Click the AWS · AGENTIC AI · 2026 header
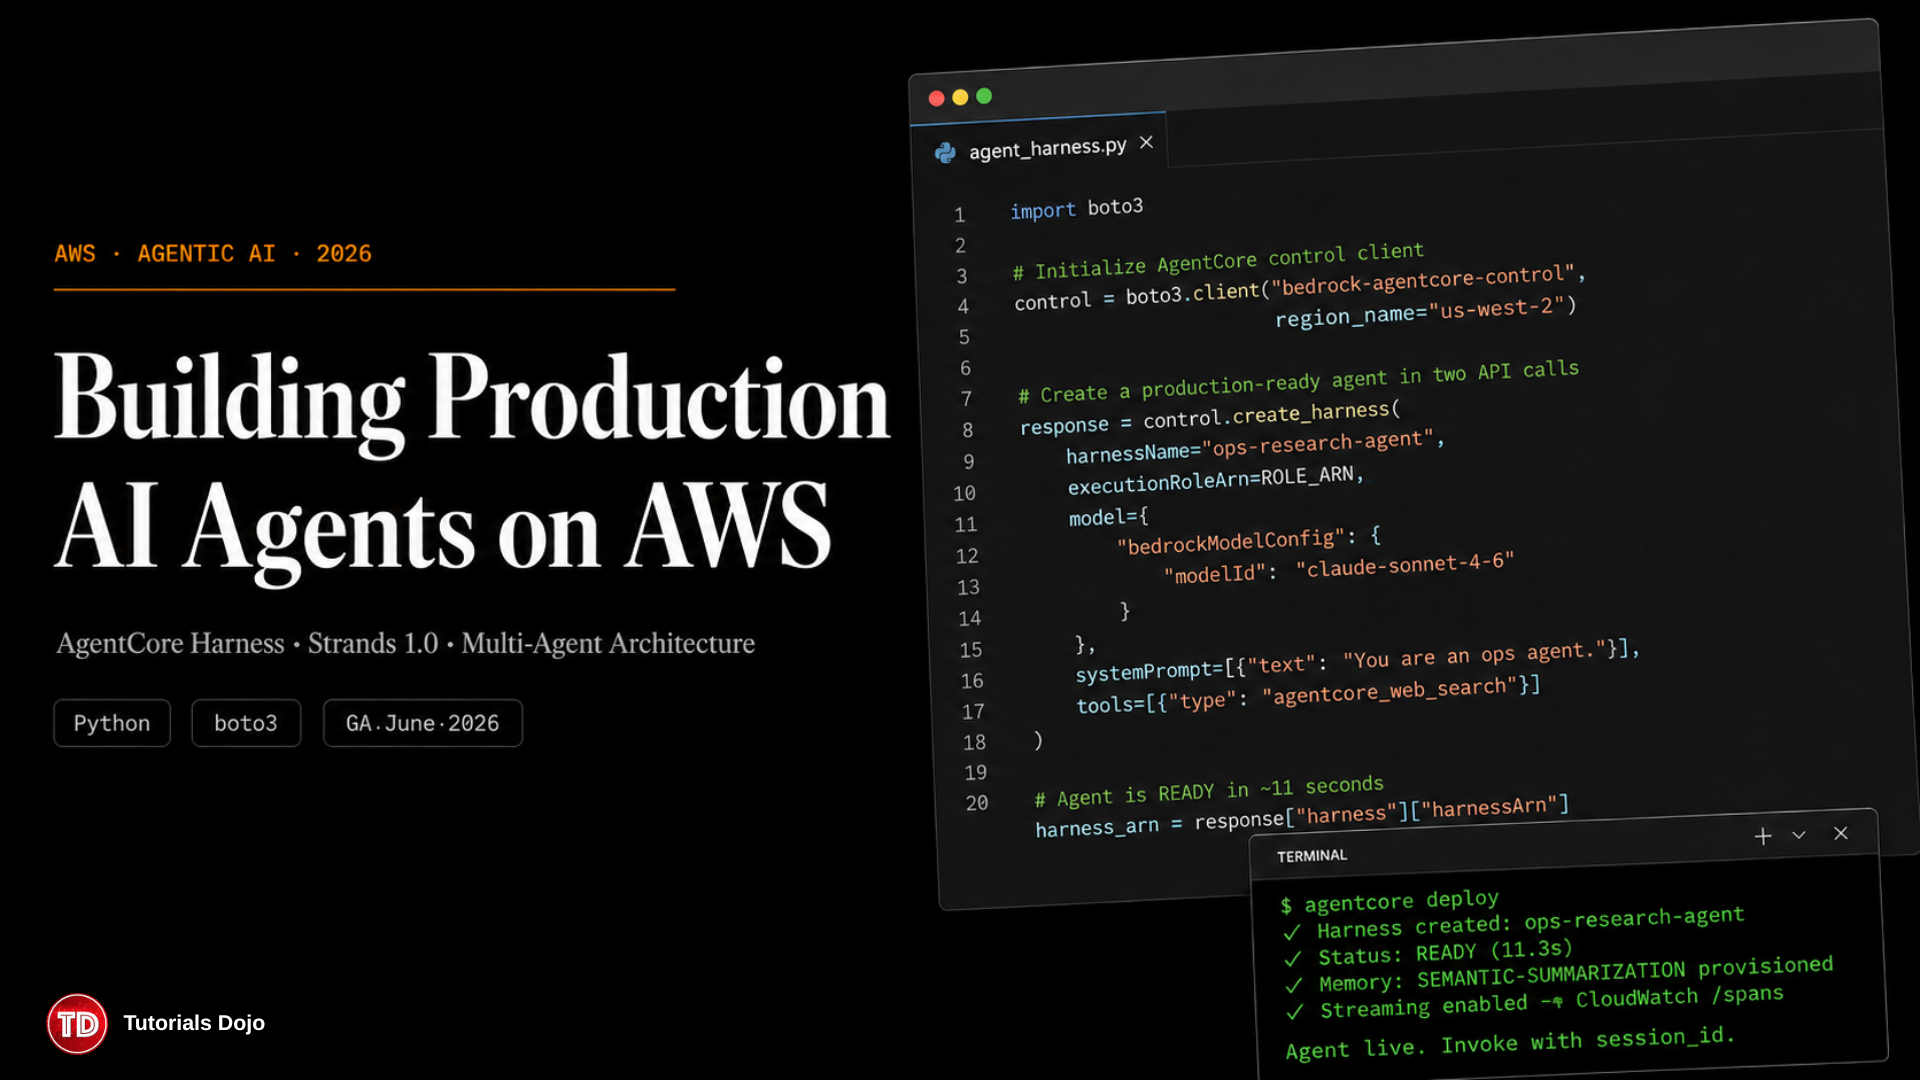 tap(213, 254)
